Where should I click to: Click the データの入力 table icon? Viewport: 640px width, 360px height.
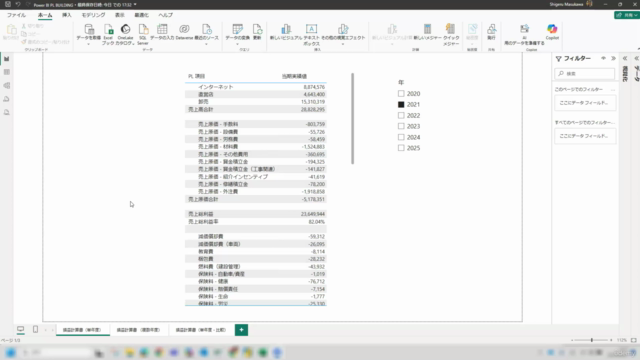(162, 29)
